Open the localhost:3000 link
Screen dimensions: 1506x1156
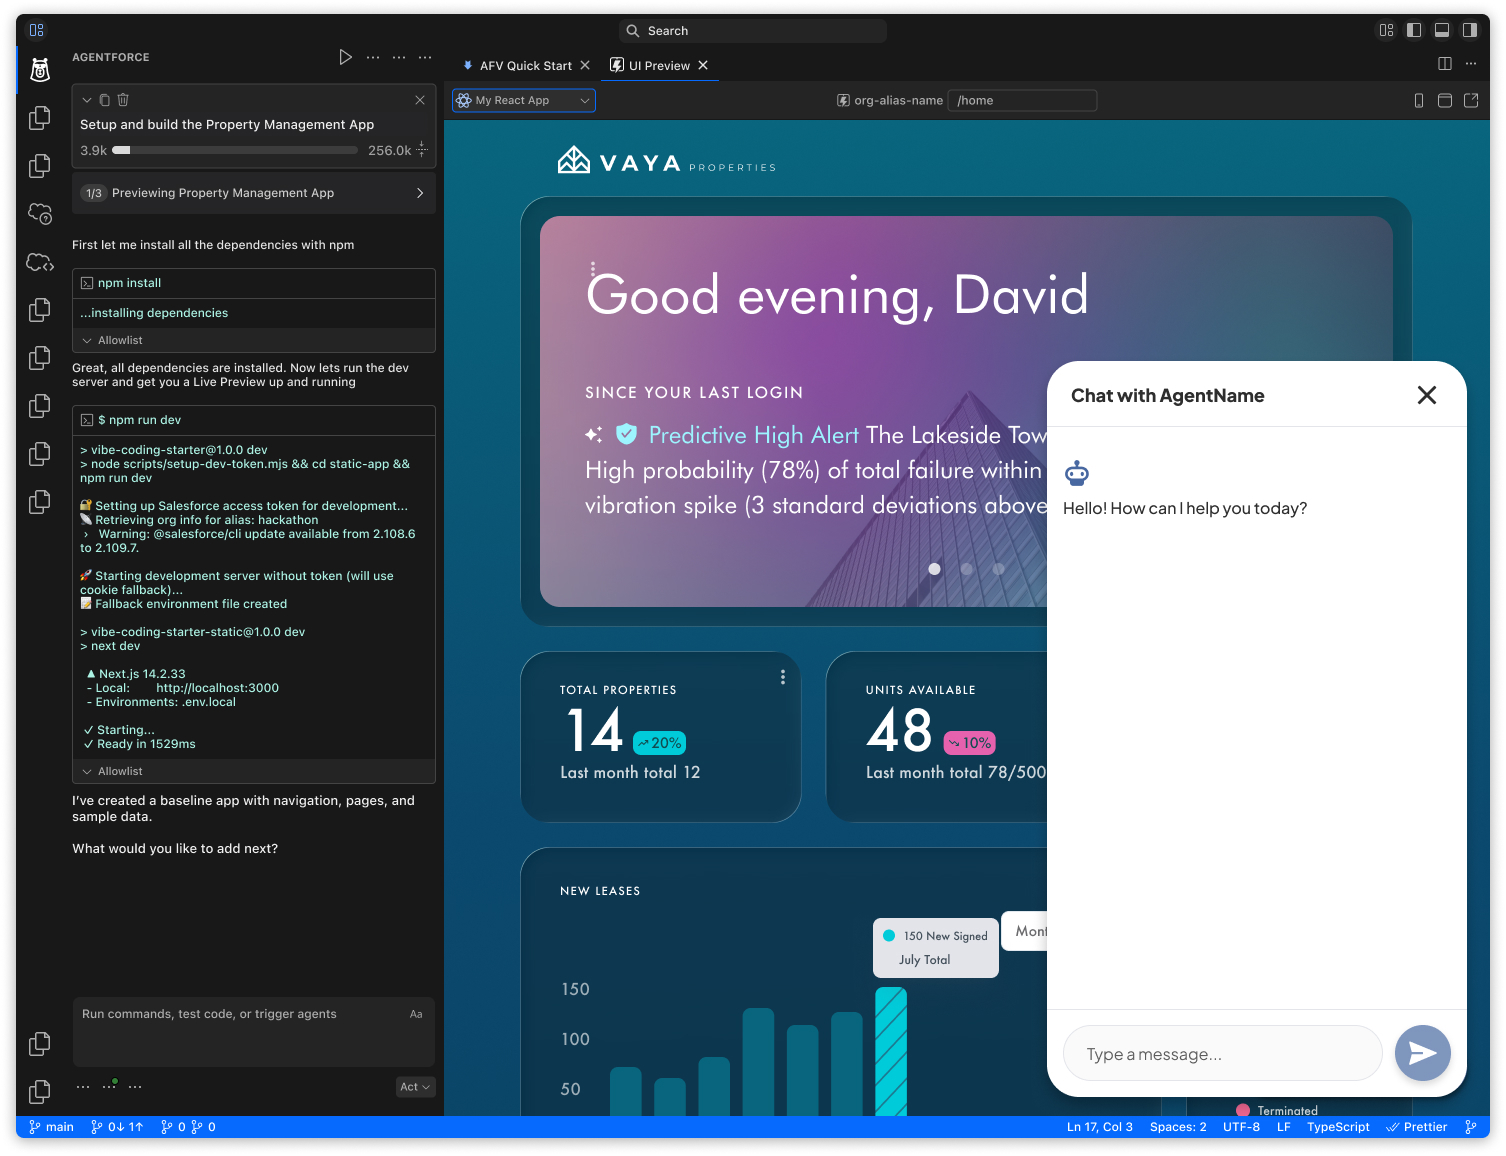tap(217, 688)
